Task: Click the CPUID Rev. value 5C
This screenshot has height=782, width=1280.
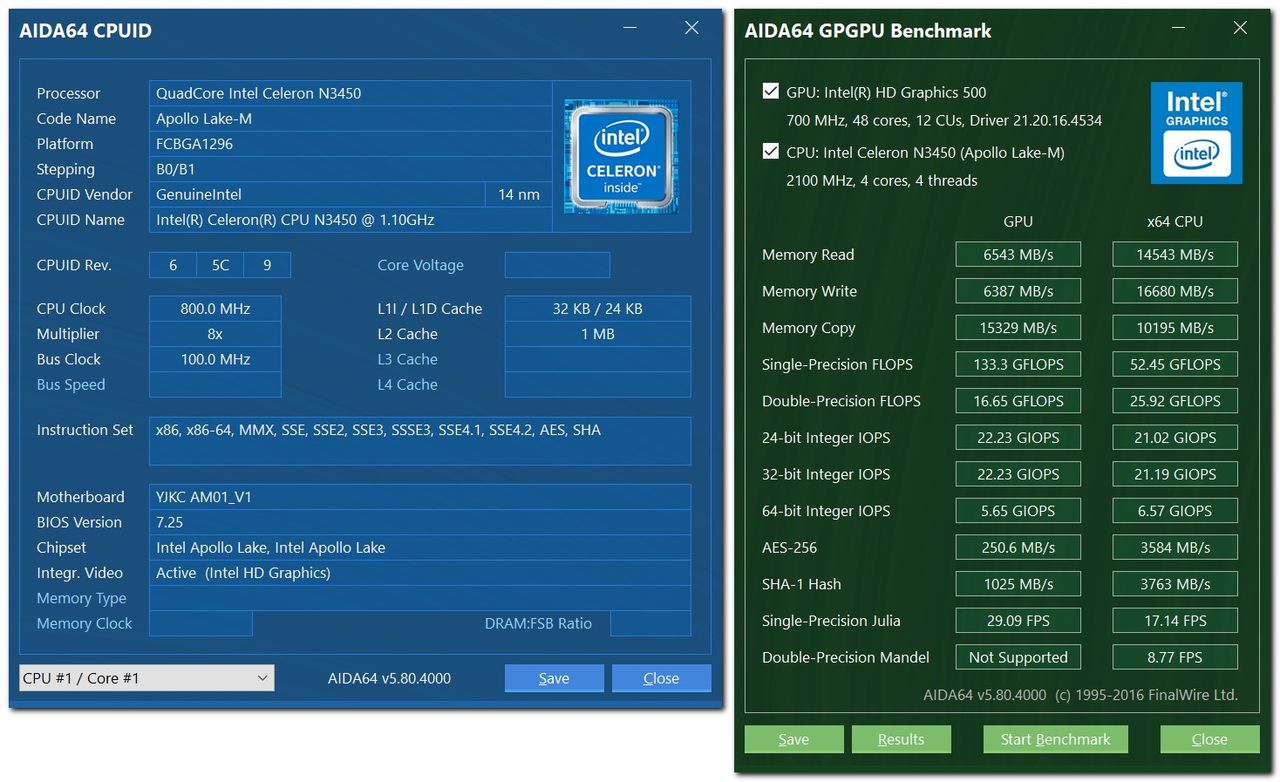Action: point(220,265)
